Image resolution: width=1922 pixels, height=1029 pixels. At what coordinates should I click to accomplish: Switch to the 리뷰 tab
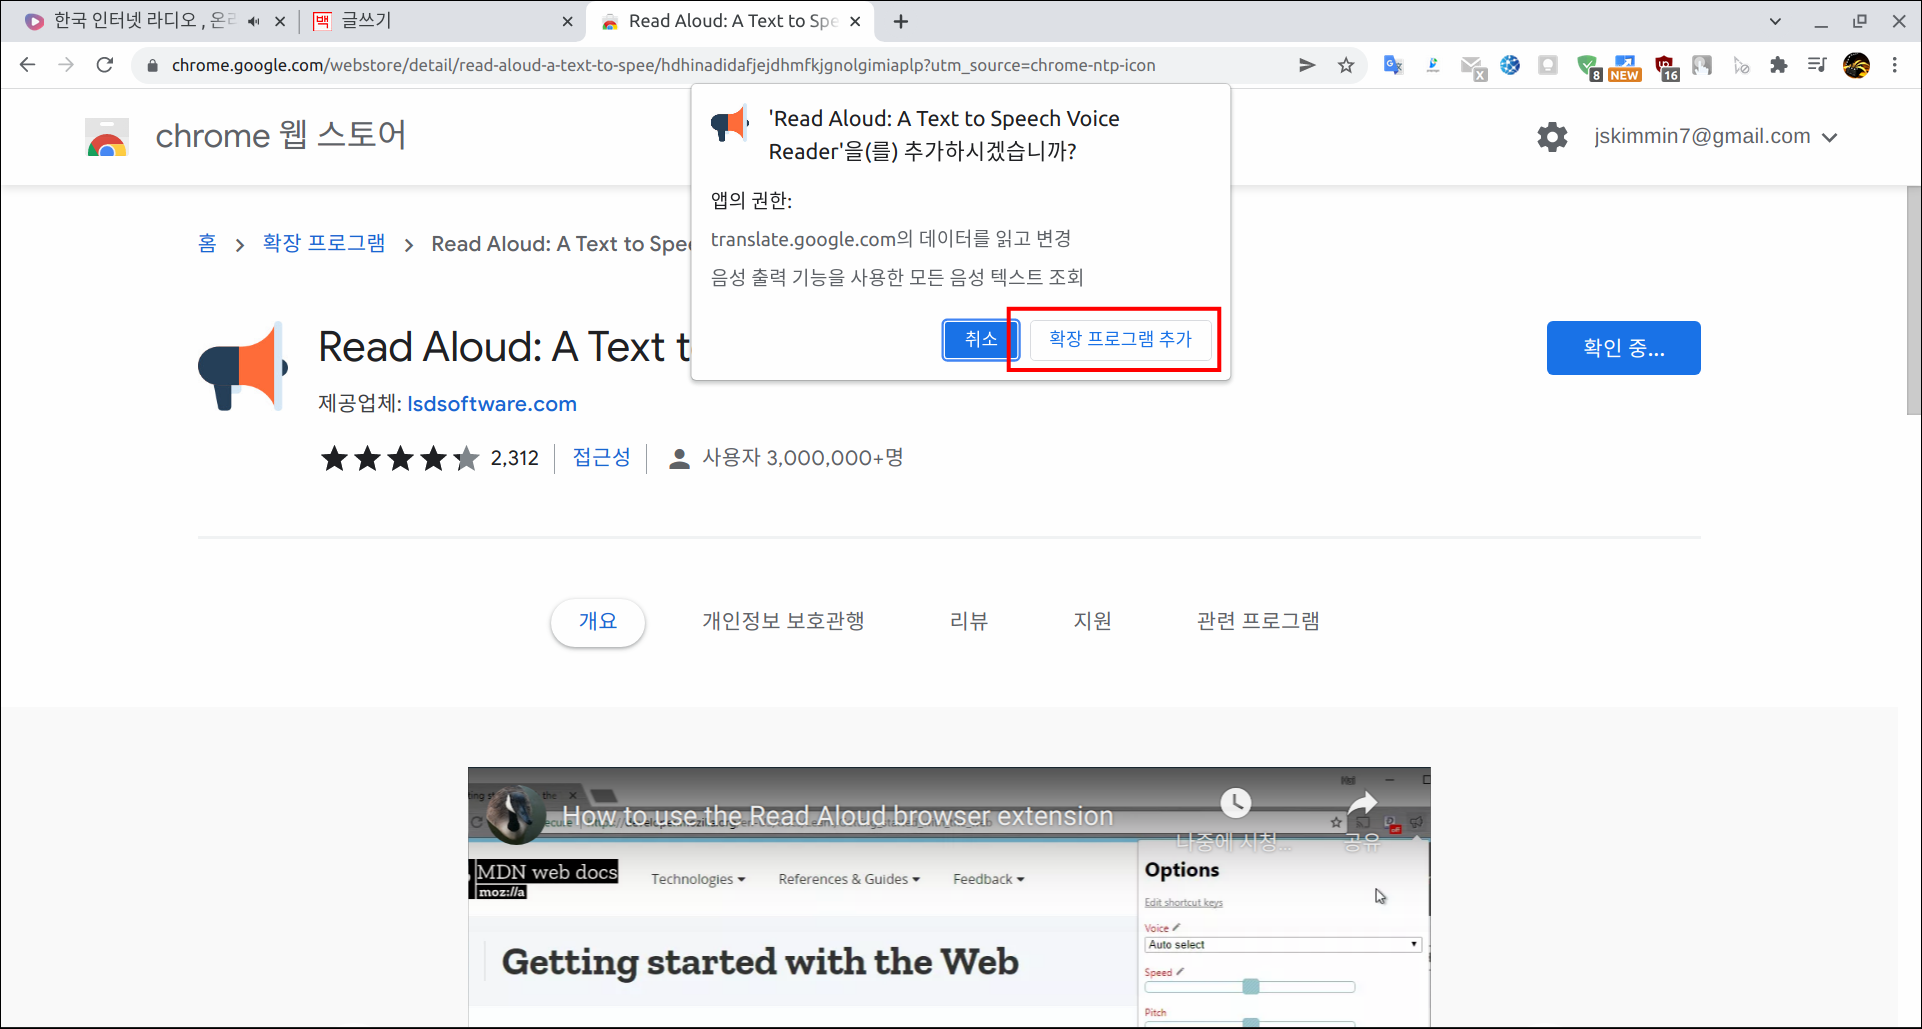pos(968,620)
